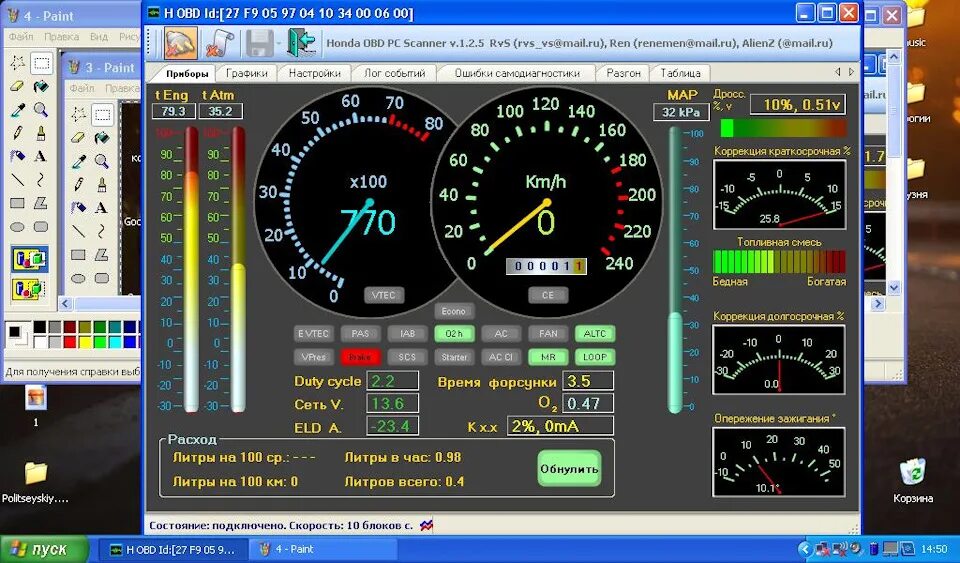Click the tab strip's right scroll arrow
The image size is (960, 563).
coord(851,72)
